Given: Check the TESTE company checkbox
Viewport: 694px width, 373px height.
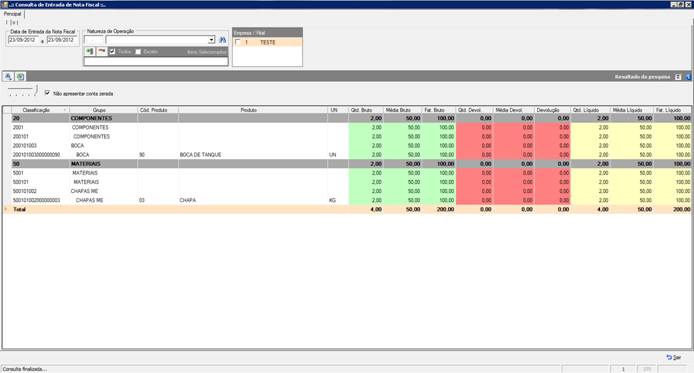Looking at the screenshot, I should click(x=238, y=42).
